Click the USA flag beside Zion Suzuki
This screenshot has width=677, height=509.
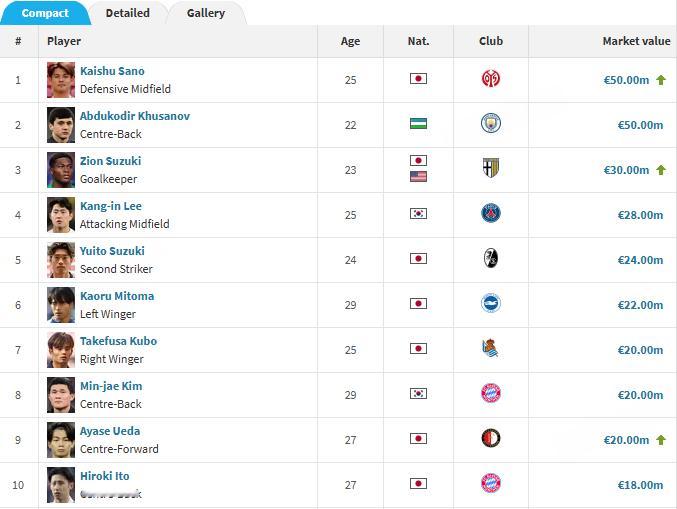coord(418,176)
